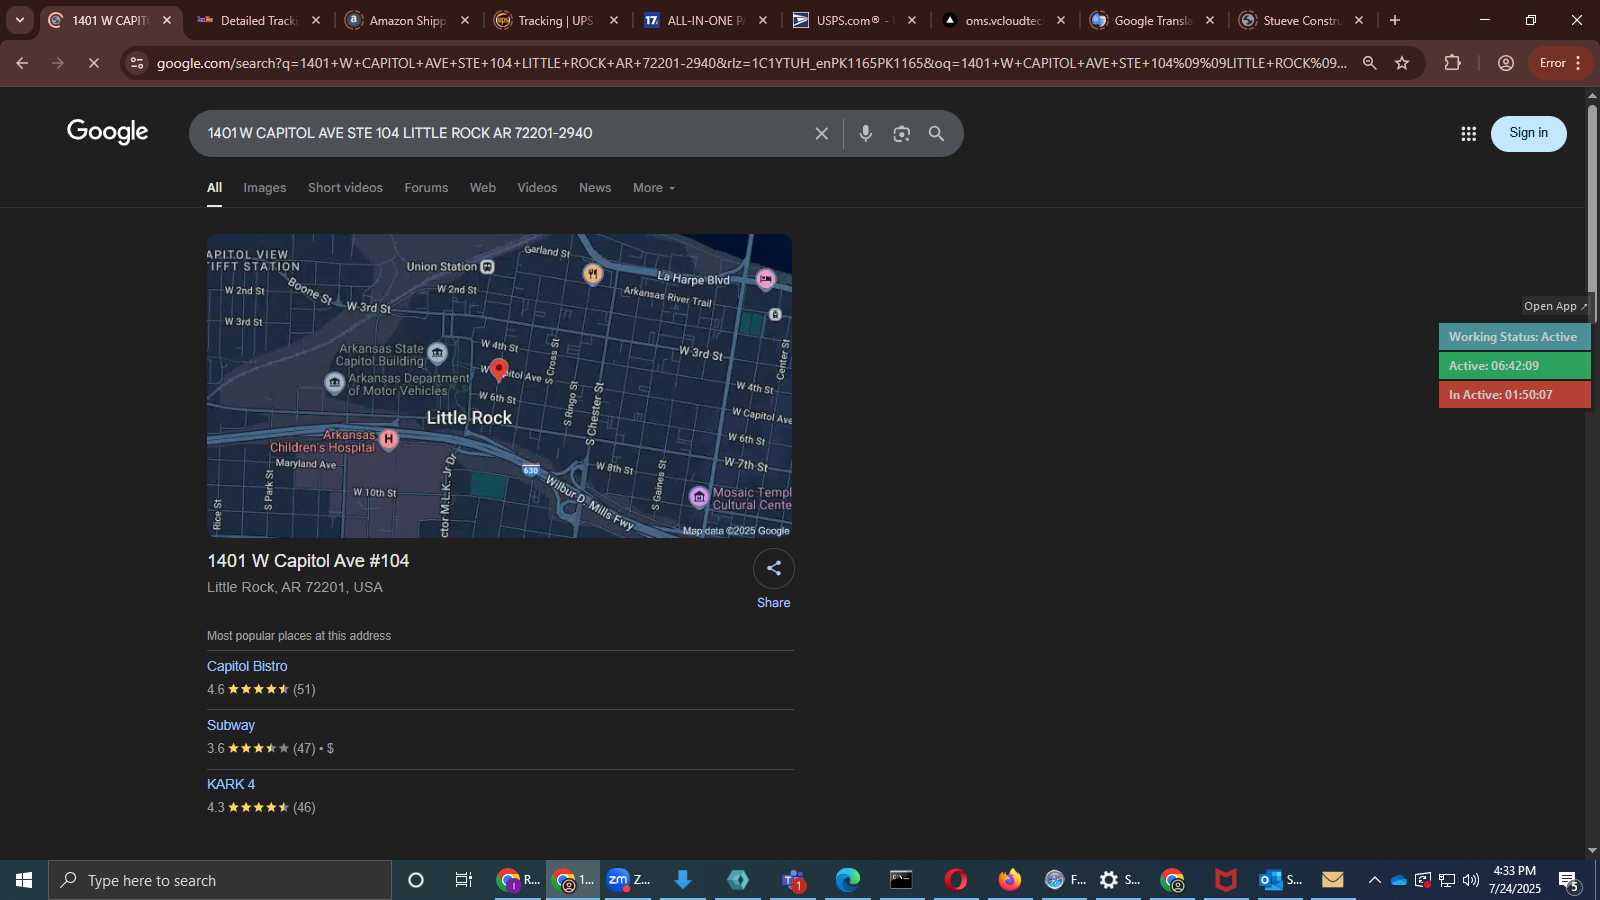Image resolution: width=1600 pixels, height=900 pixels.
Task: Open the Subway place link
Action: [231, 725]
